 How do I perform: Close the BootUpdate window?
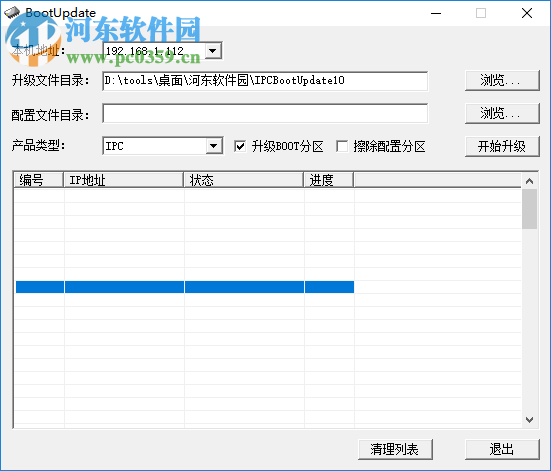(x=527, y=13)
